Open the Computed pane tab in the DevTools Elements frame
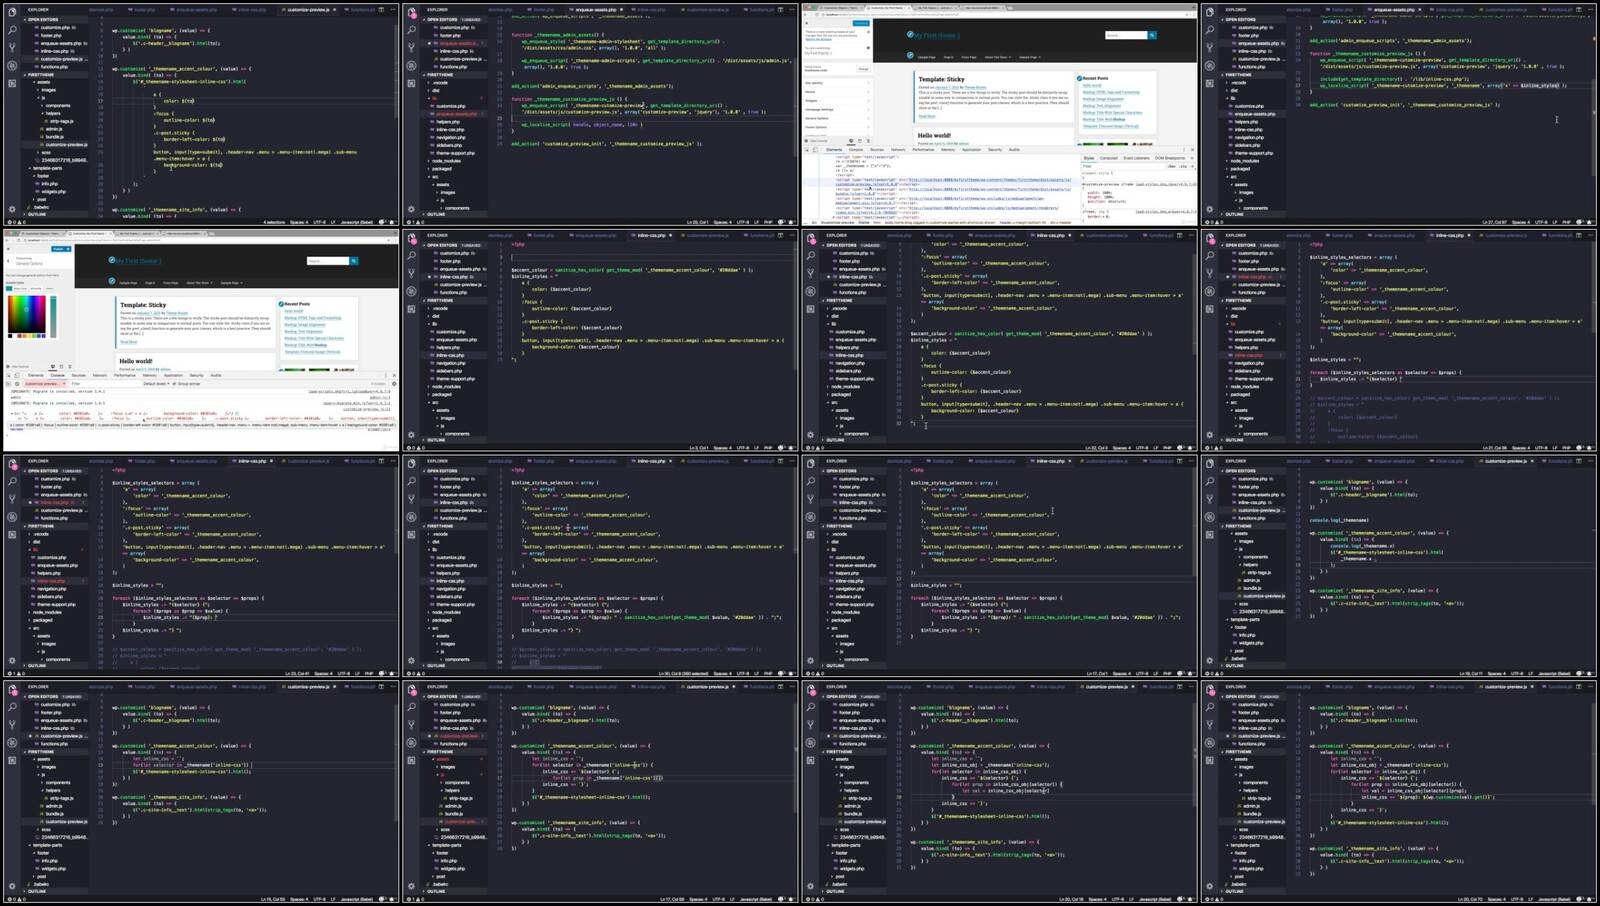Screen dimensions: 1600x906 (x=1109, y=158)
